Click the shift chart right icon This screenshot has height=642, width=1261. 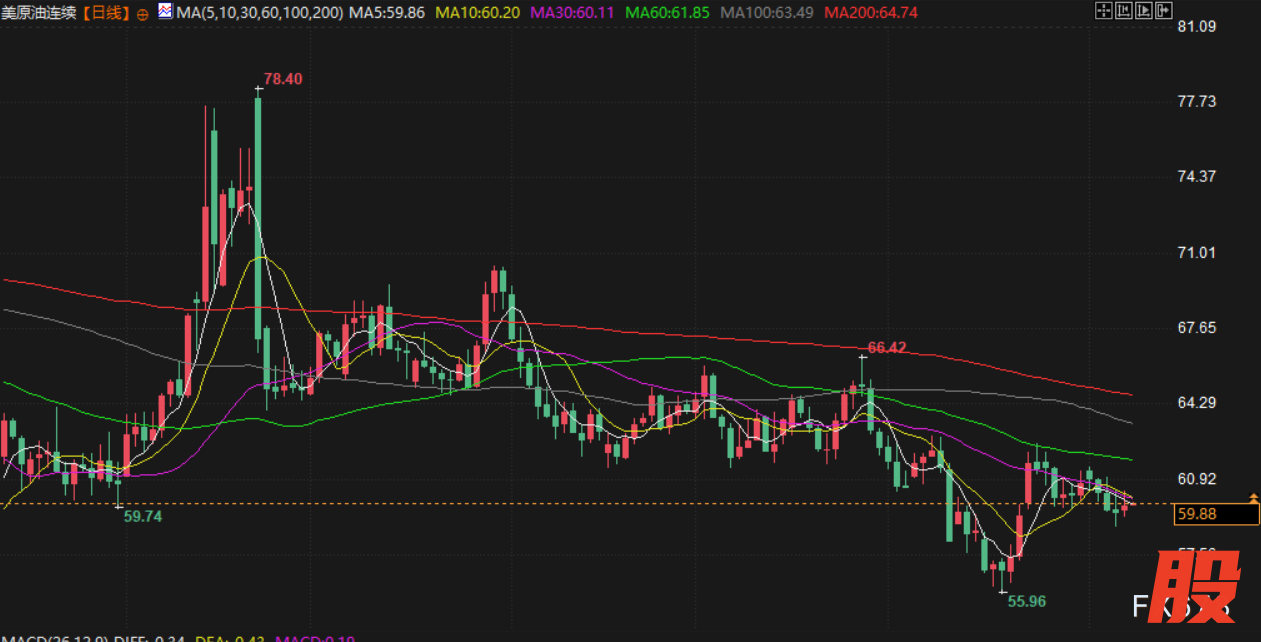1142,11
